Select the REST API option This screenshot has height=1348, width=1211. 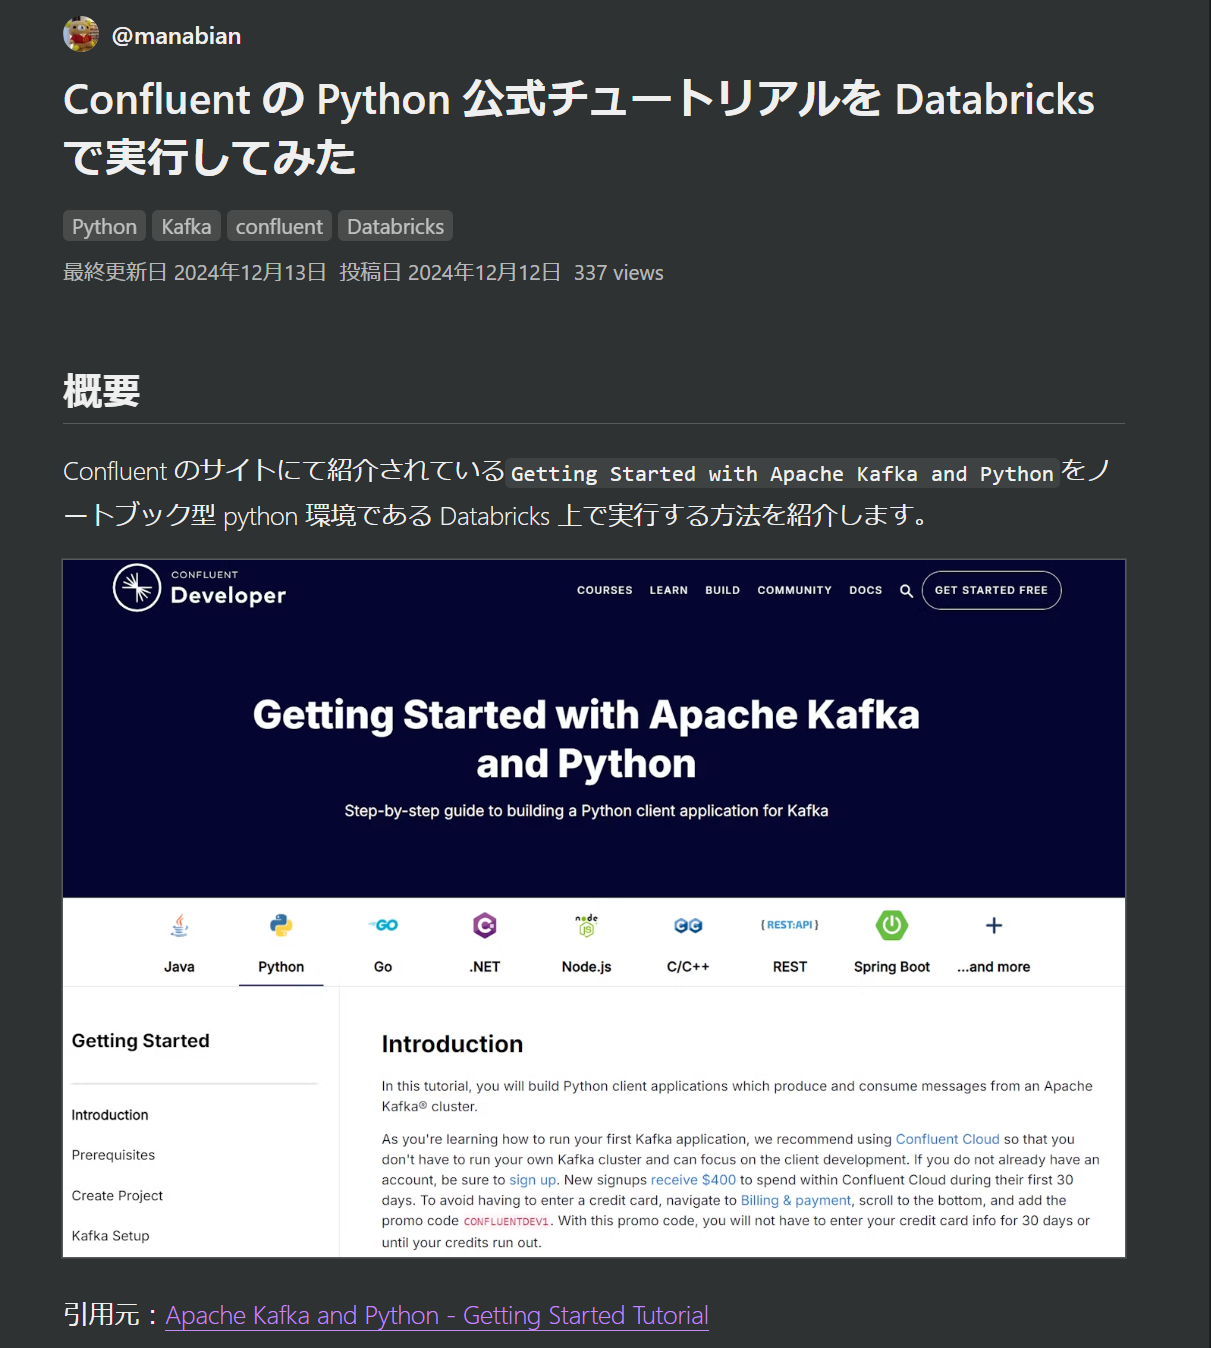pos(789,925)
